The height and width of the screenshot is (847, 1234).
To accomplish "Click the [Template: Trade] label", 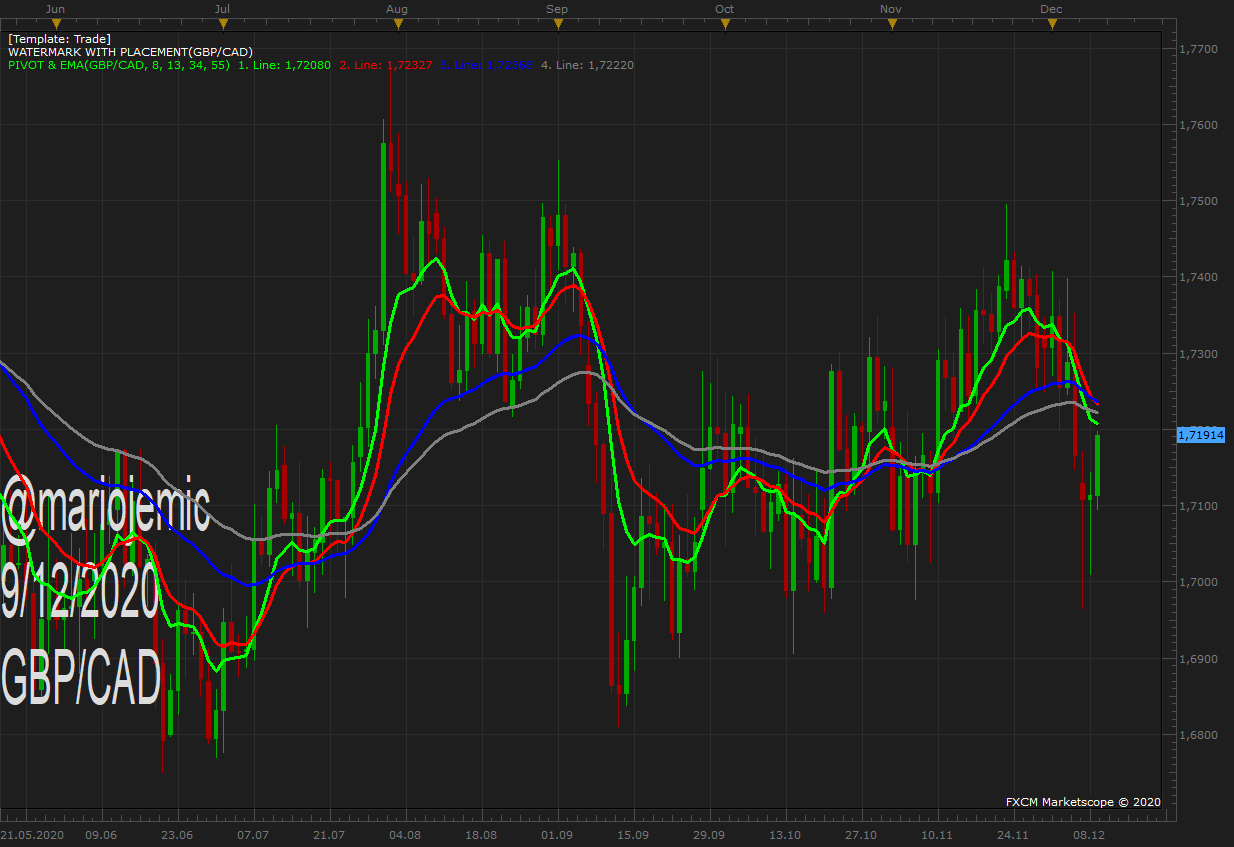I will pyautogui.click(x=59, y=39).
